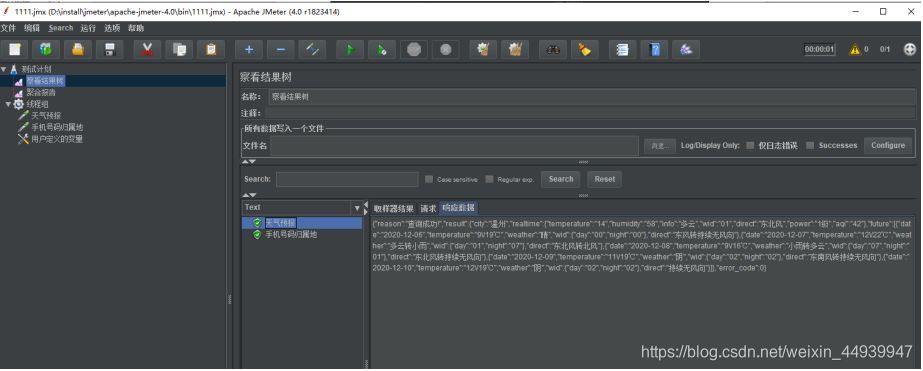Select 天气预报 result in results list

(280, 223)
